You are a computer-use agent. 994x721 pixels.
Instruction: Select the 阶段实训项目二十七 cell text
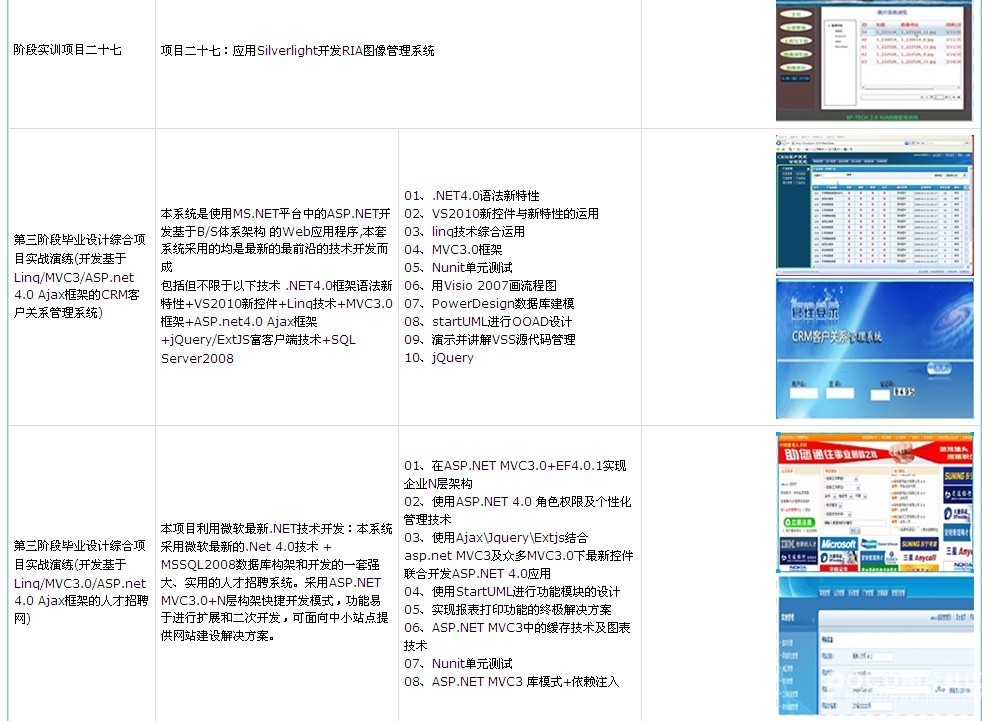click(x=68, y=49)
